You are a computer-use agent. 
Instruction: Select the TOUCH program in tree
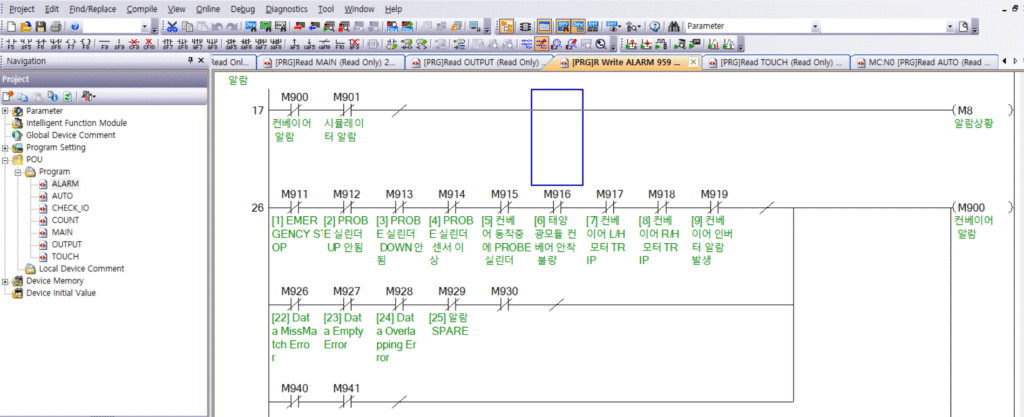pos(65,256)
